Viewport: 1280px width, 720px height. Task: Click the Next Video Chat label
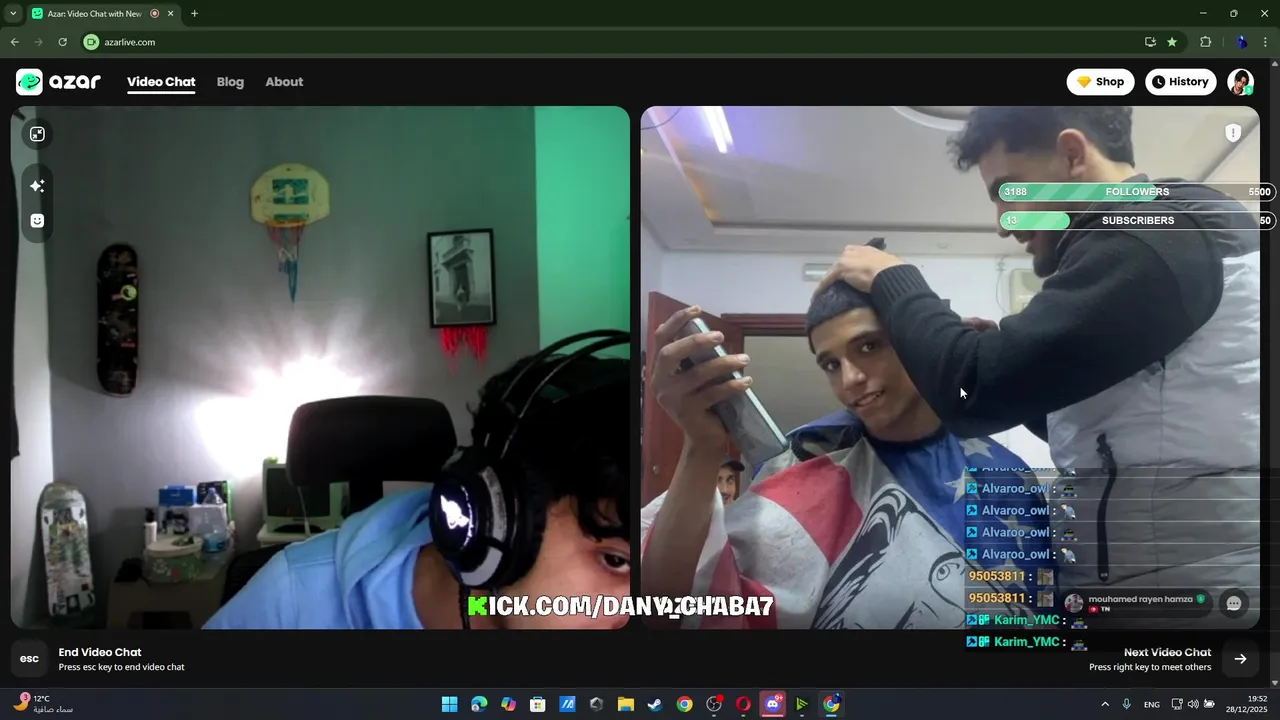pos(1167,652)
